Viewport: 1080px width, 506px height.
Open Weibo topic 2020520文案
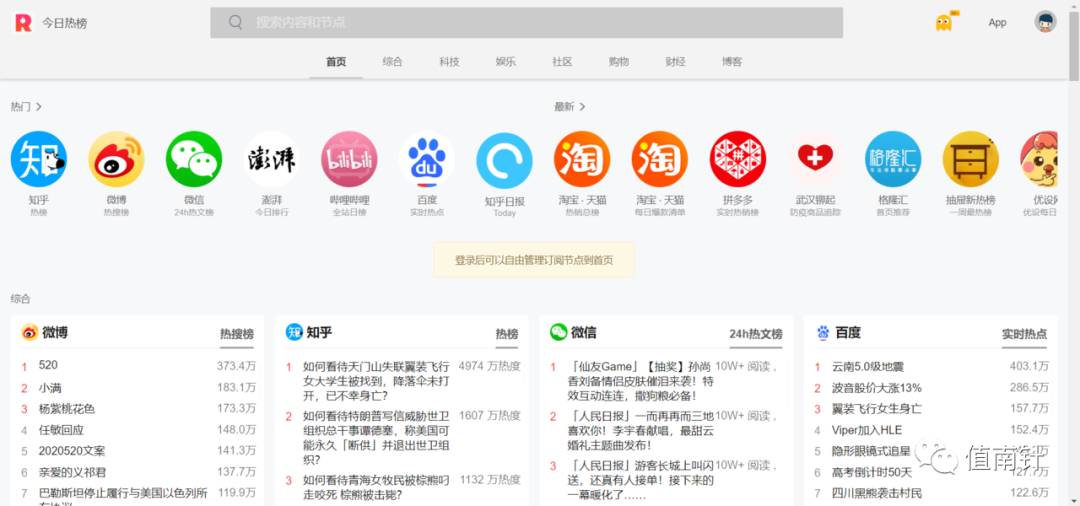(72, 452)
